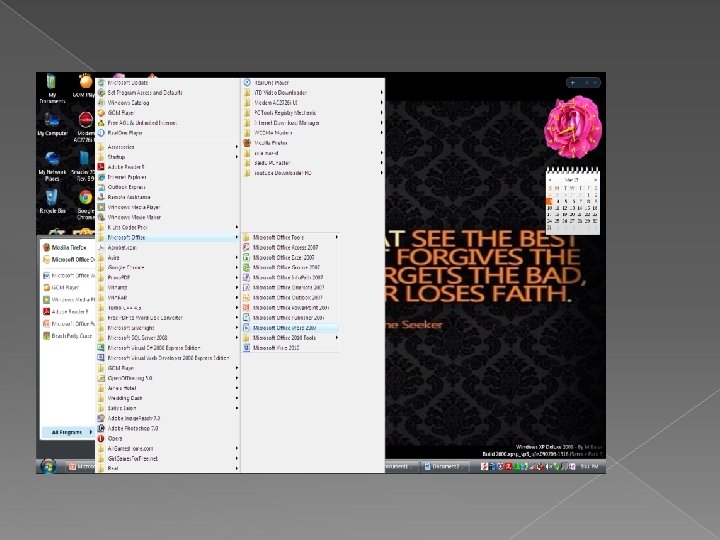The image size is (720, 540).
Task: Click the orange highlighted date on calendar gadget
Action: click(549, 201)
